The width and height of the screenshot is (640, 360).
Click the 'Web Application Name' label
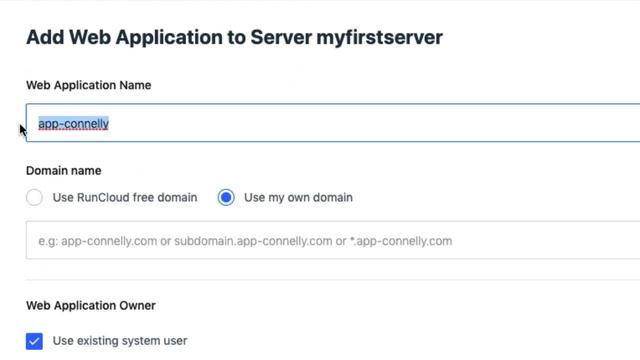point(89,85)
